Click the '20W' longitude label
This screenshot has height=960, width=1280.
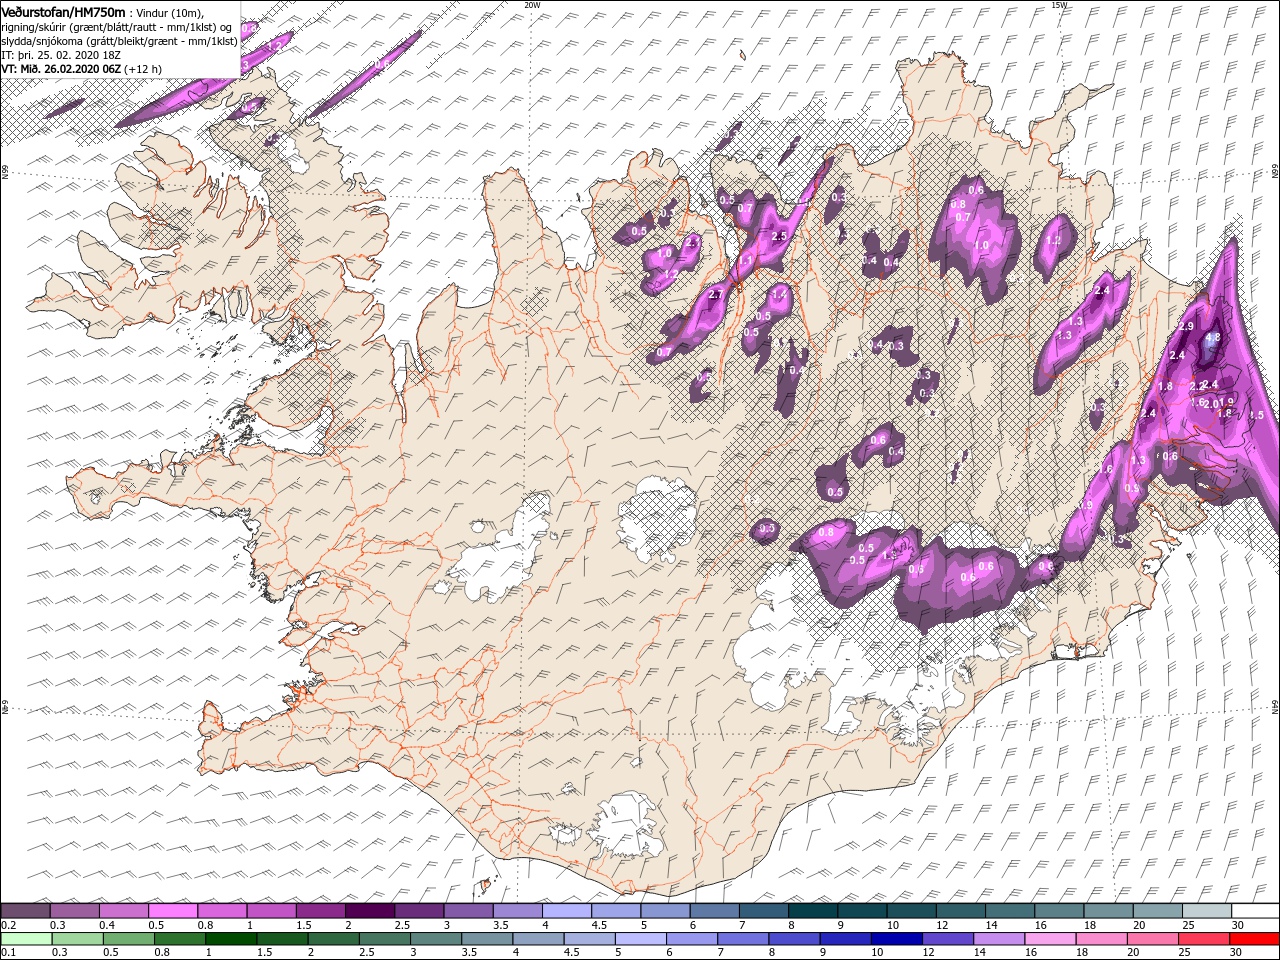coord(532,4)
